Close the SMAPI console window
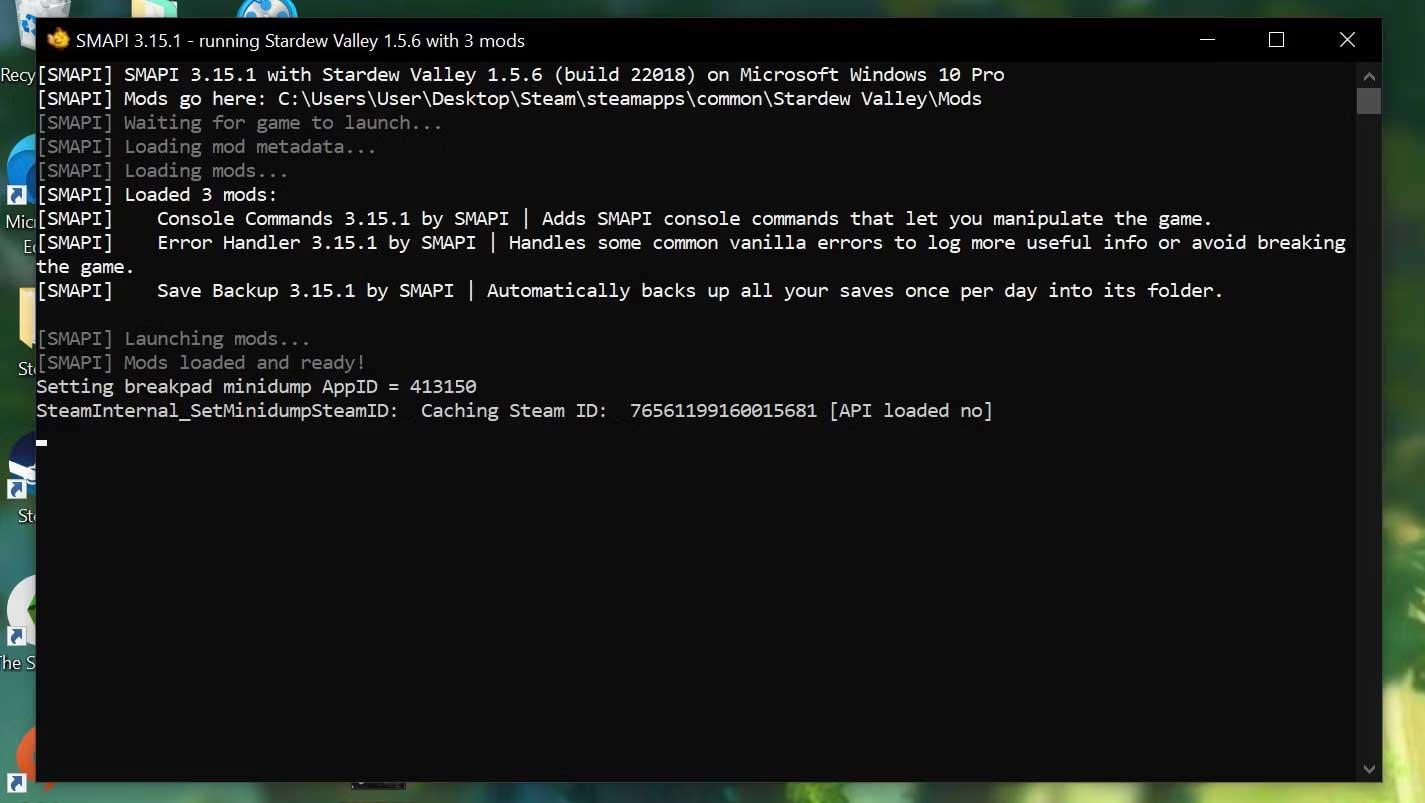 [x=1347, y=40]
